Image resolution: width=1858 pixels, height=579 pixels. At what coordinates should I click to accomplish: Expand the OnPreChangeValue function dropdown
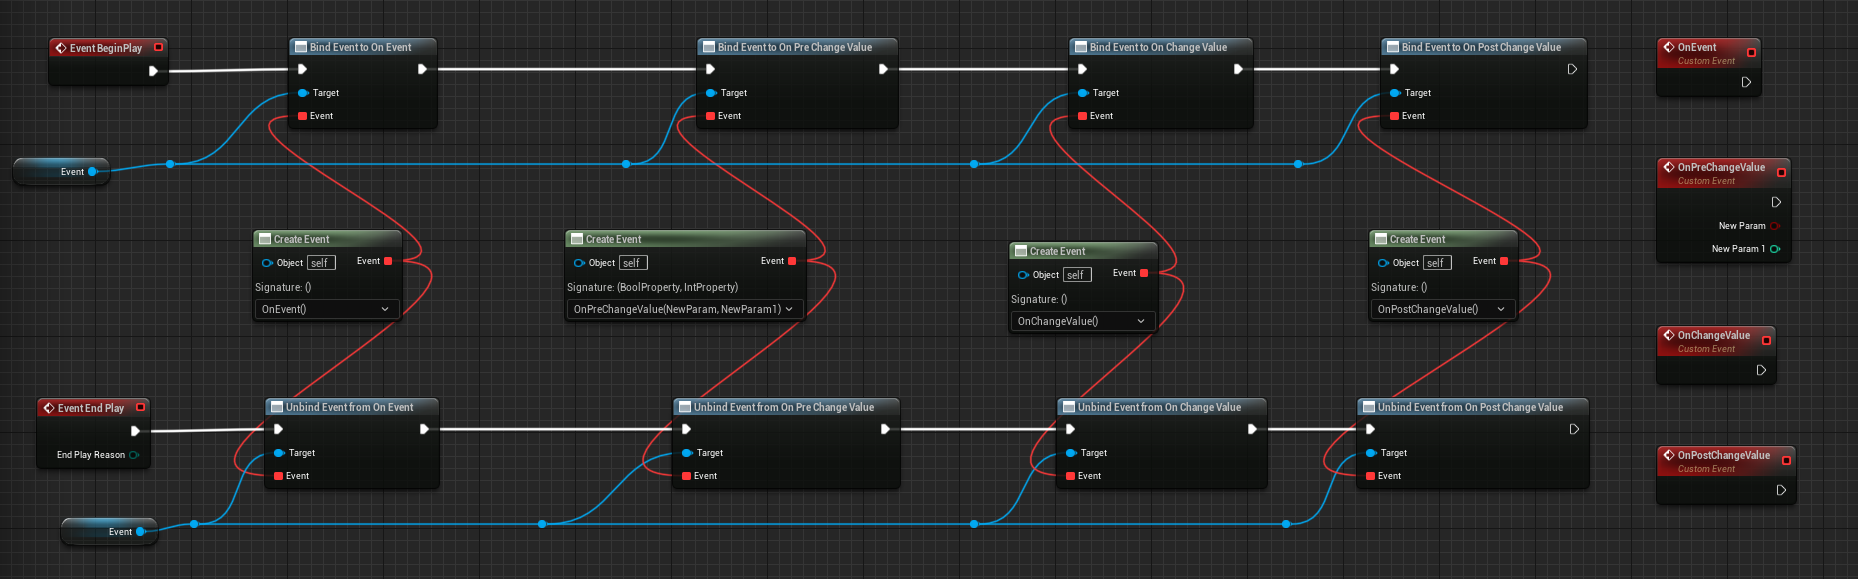click(x=684, y=309)
